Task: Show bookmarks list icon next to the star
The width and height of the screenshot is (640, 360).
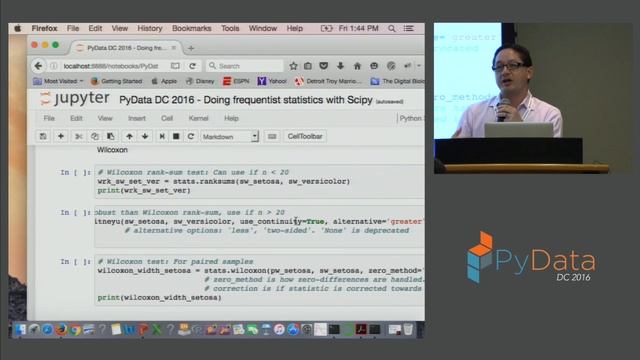Action: tap(308, 66)
